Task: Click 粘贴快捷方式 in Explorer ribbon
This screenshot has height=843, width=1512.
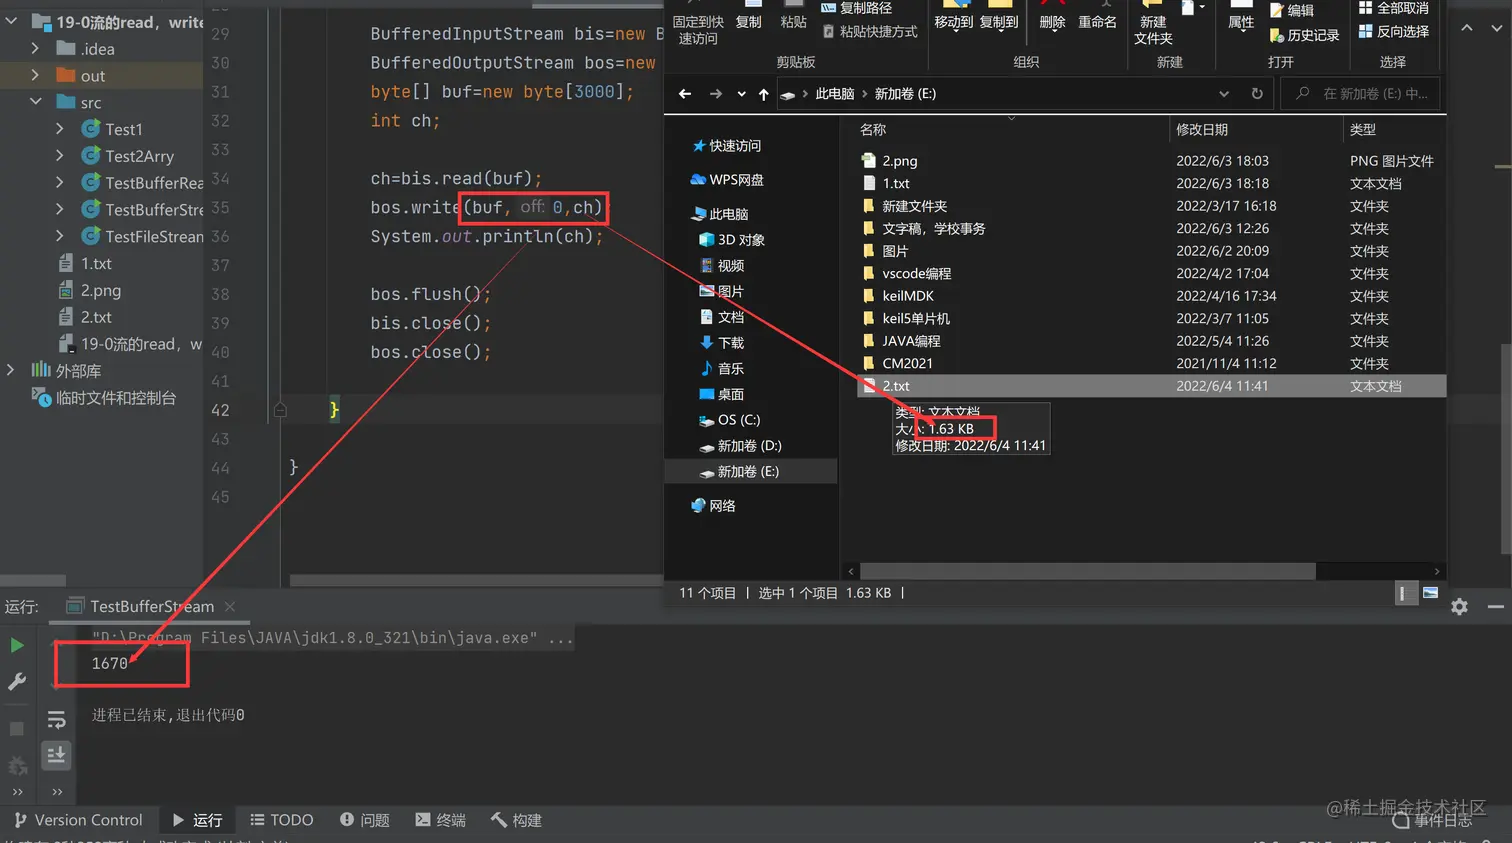Action: point(870,32)
